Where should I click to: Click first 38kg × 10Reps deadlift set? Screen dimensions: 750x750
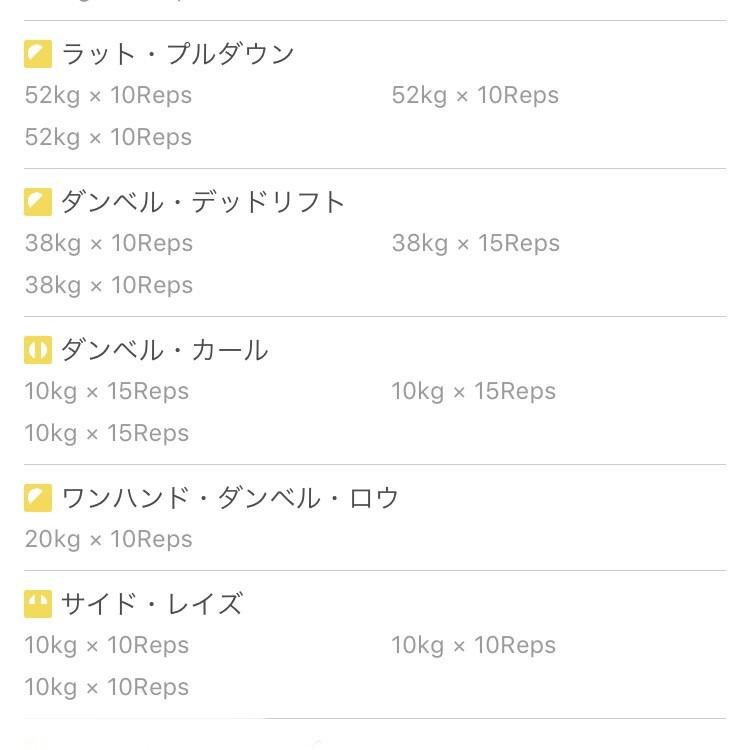pyautogui.click(x=109, y=243)
